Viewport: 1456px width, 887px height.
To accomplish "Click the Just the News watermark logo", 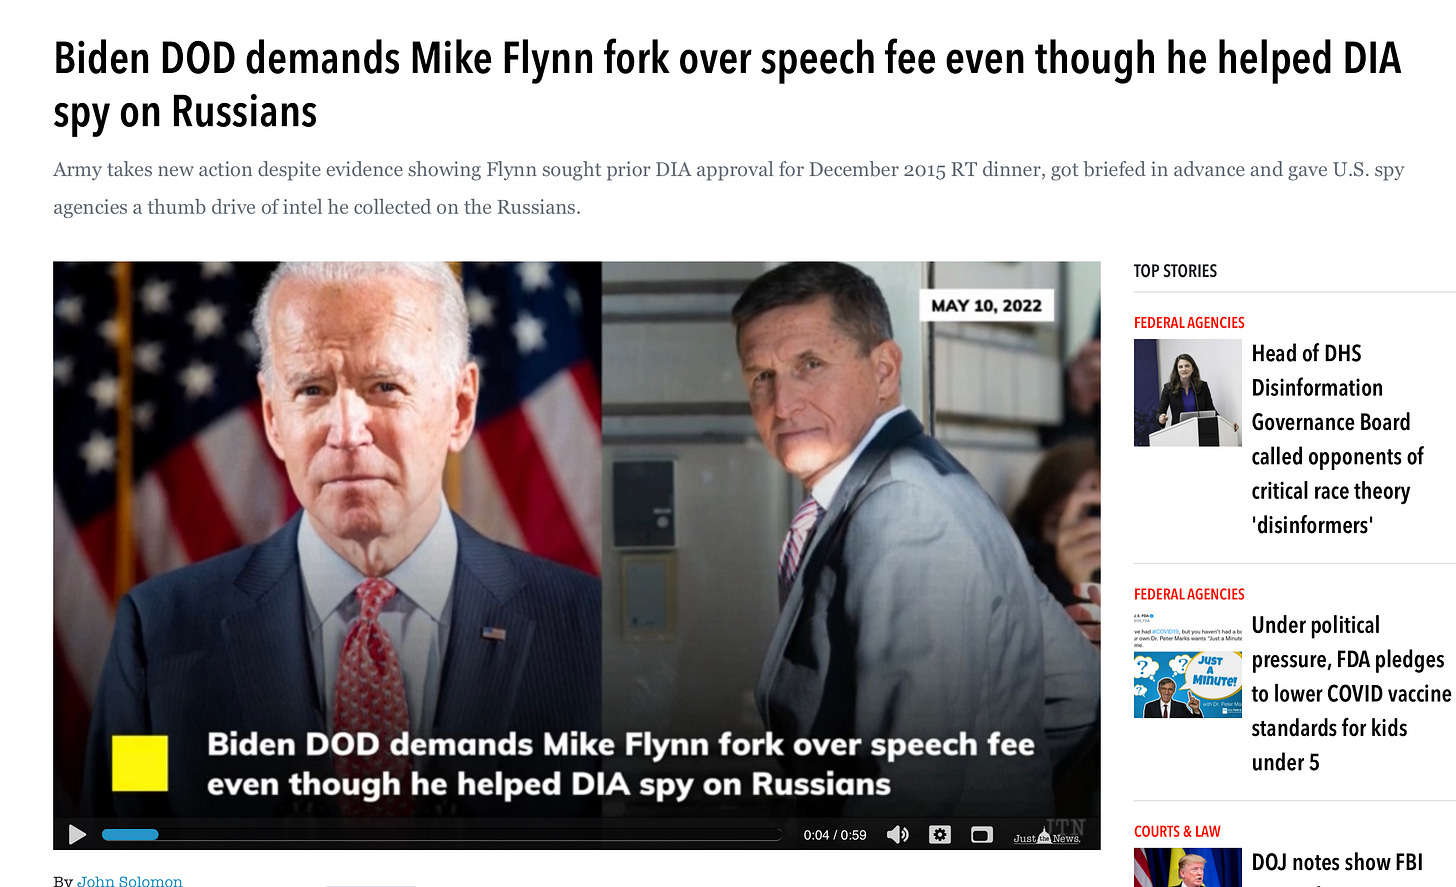I will 1048,833.
